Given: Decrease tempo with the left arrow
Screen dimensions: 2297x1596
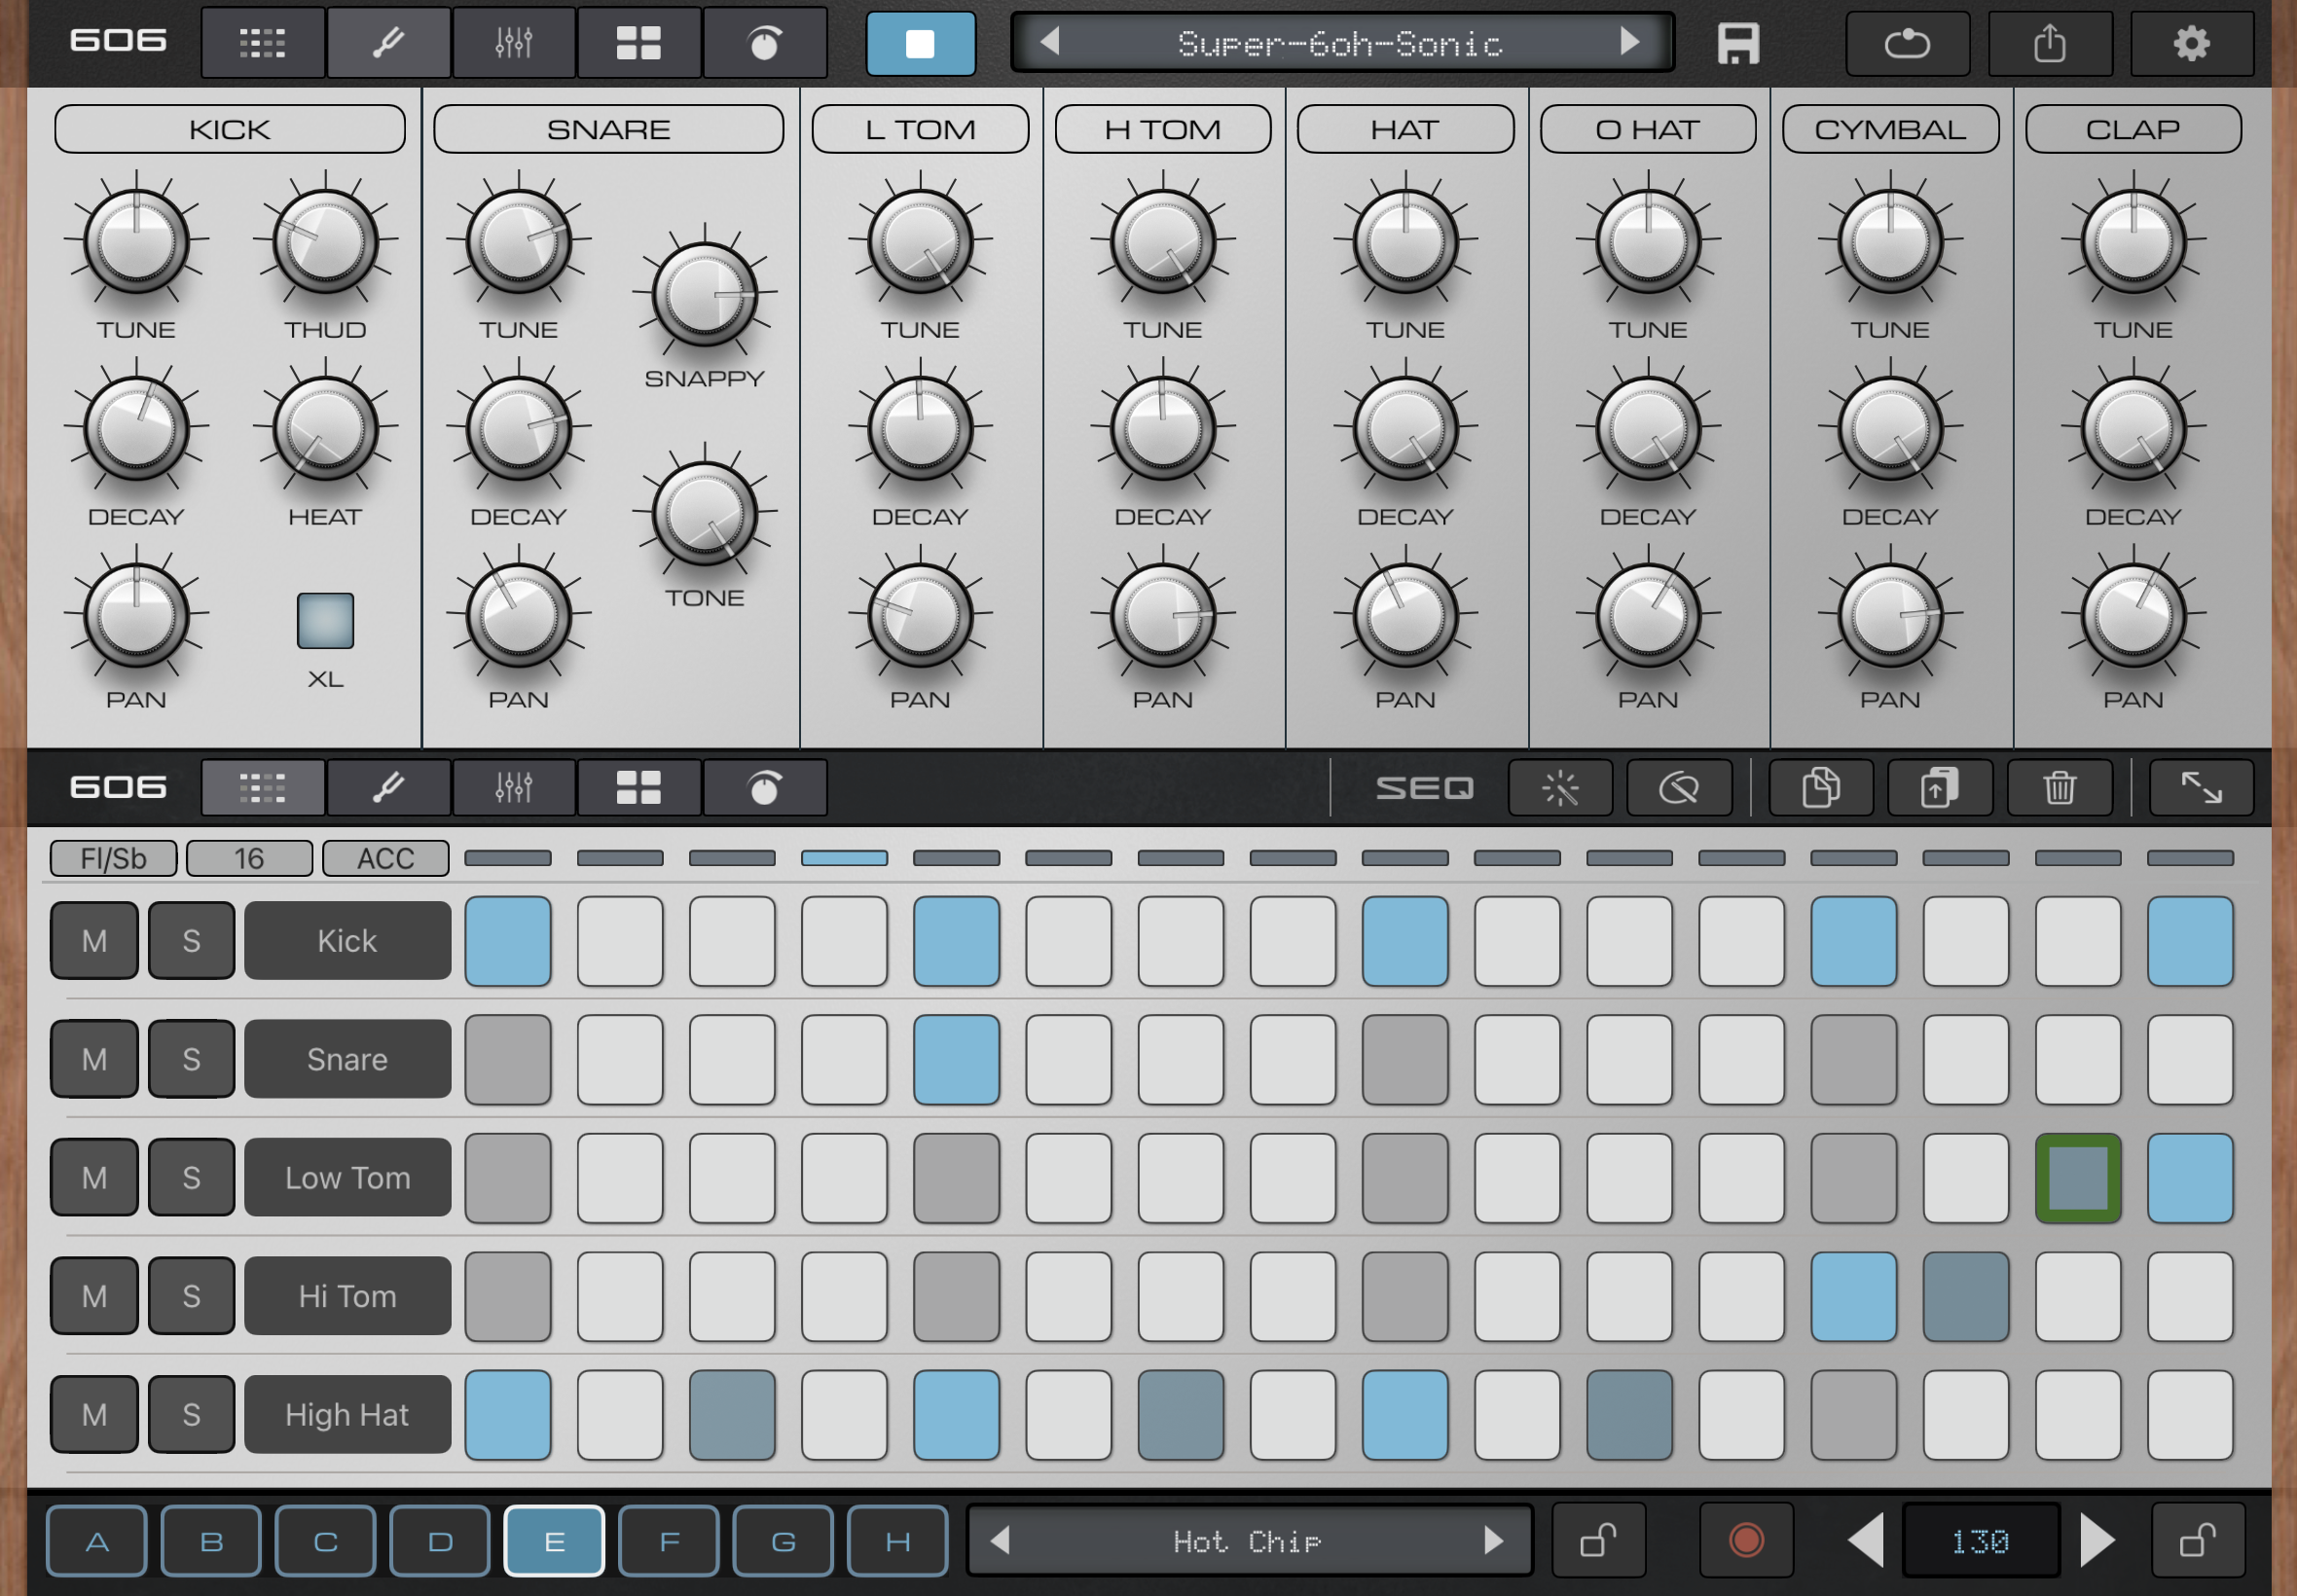Looking at the screenshot, I should (x=1866, y=1540).
